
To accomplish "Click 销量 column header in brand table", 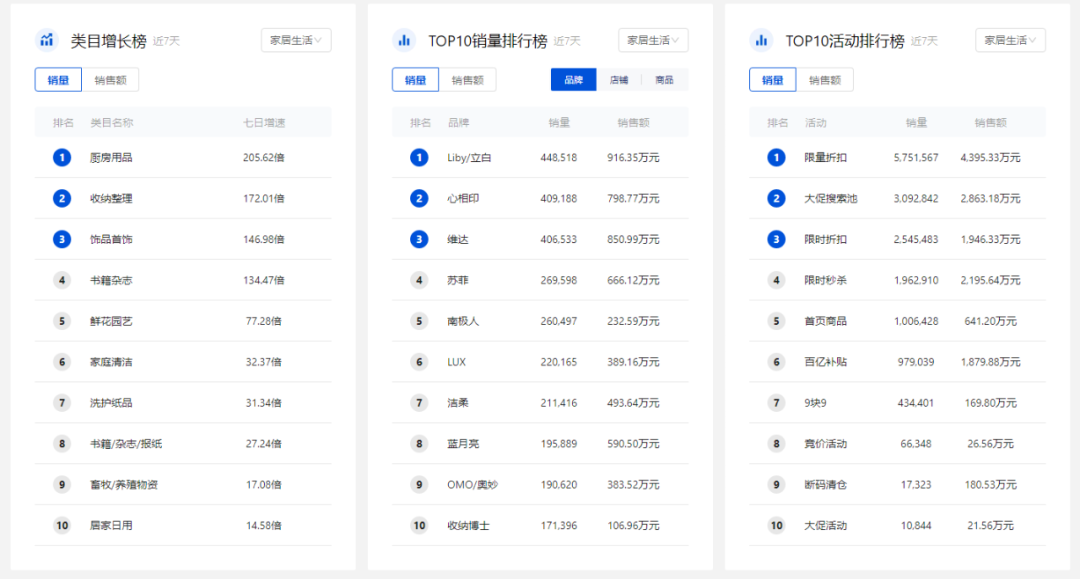I will tap(559, 123).
